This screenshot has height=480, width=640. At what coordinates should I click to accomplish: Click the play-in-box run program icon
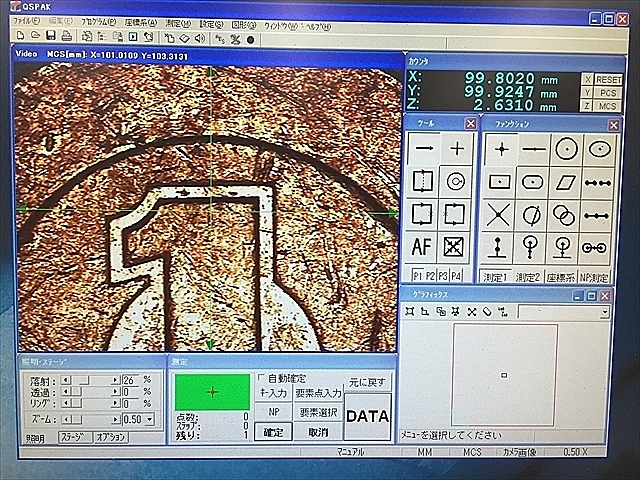[x=133, y=37]
